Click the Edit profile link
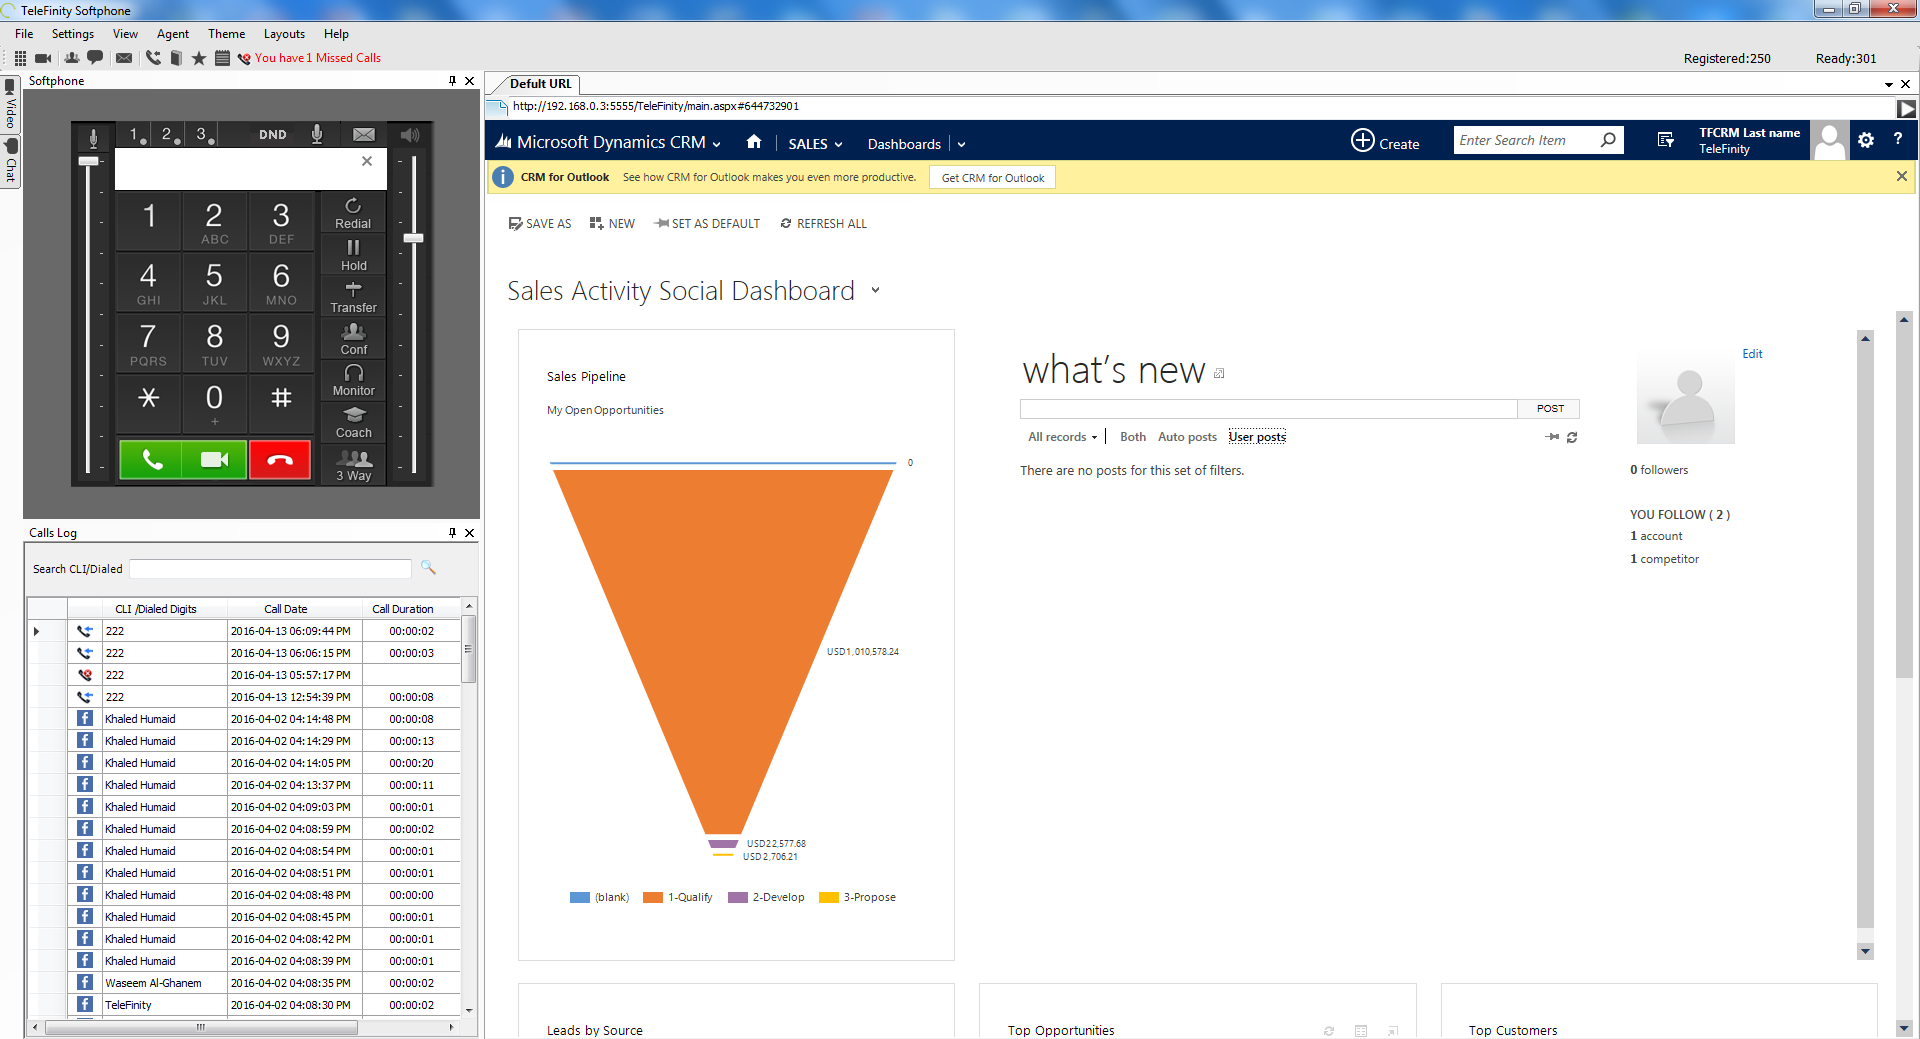 tap(1752, 354)
